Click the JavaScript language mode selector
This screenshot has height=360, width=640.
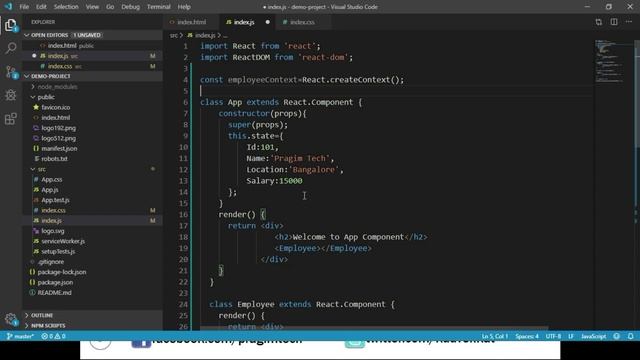click(x=593, y=336)
